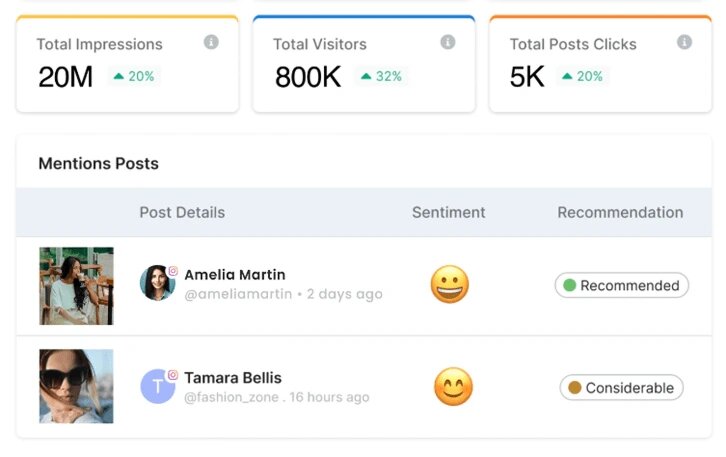Viewport: 726px width, 457px height.
Task: Open the Tamara Bellis "T" avatar
Action: point(157,387)
